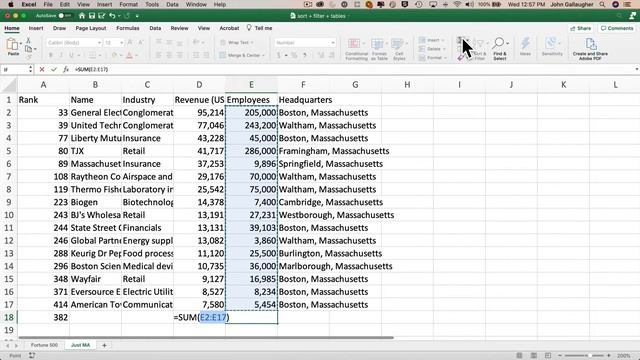Image resolution: width=640 pixels, height=360 pixels.
Task: Click the Increase Font Size icon
Action: (x=130, y=42)
